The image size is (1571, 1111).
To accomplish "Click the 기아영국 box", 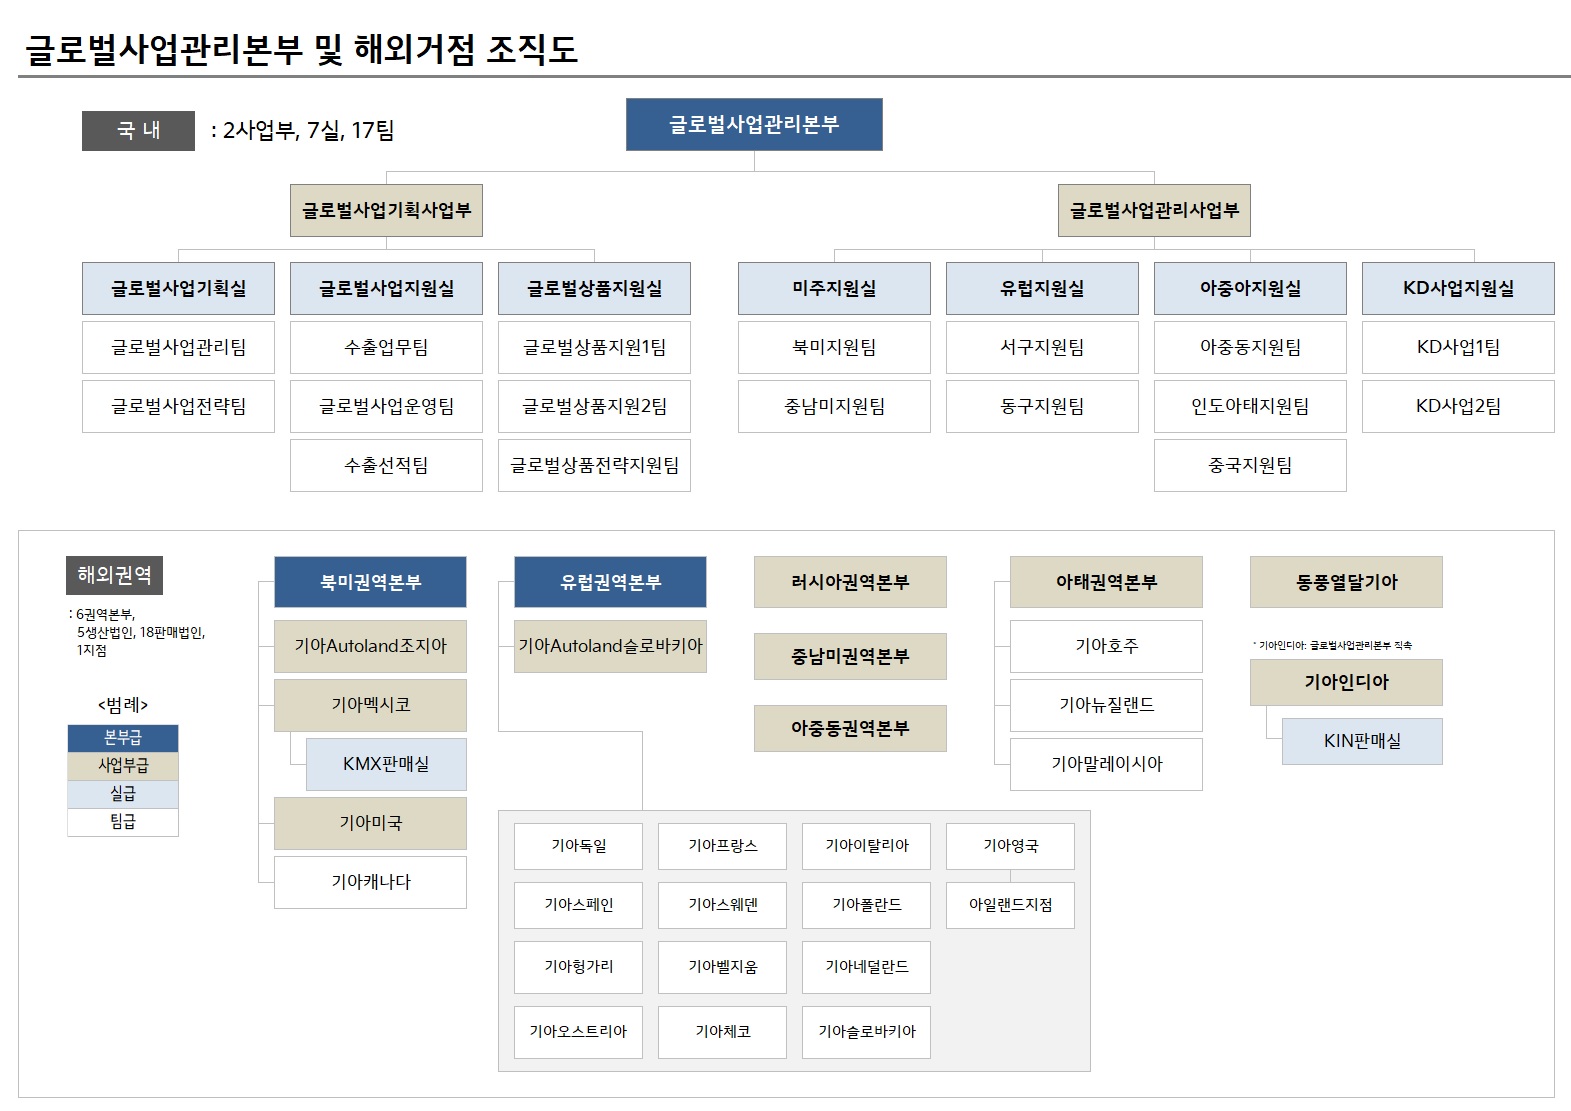I will click(x=1010, y=846).
